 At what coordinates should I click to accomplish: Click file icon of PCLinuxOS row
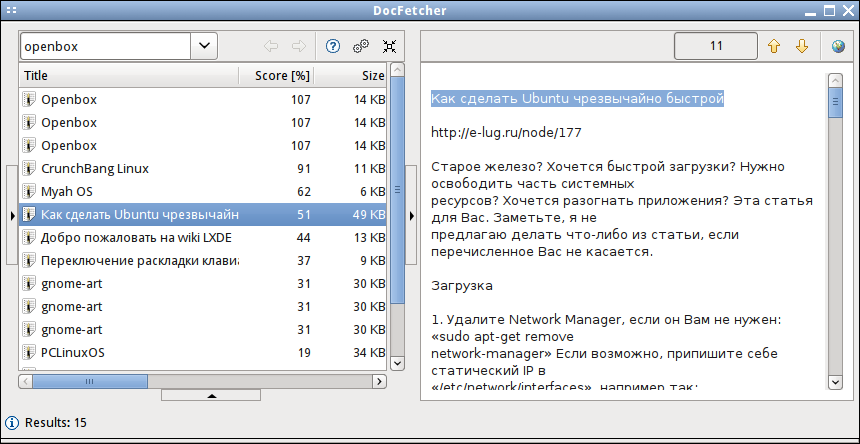29,352
